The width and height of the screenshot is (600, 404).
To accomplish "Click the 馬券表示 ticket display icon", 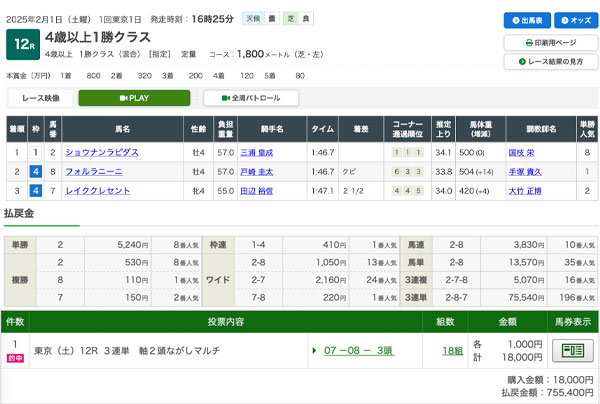I will (x=572, y=351).
